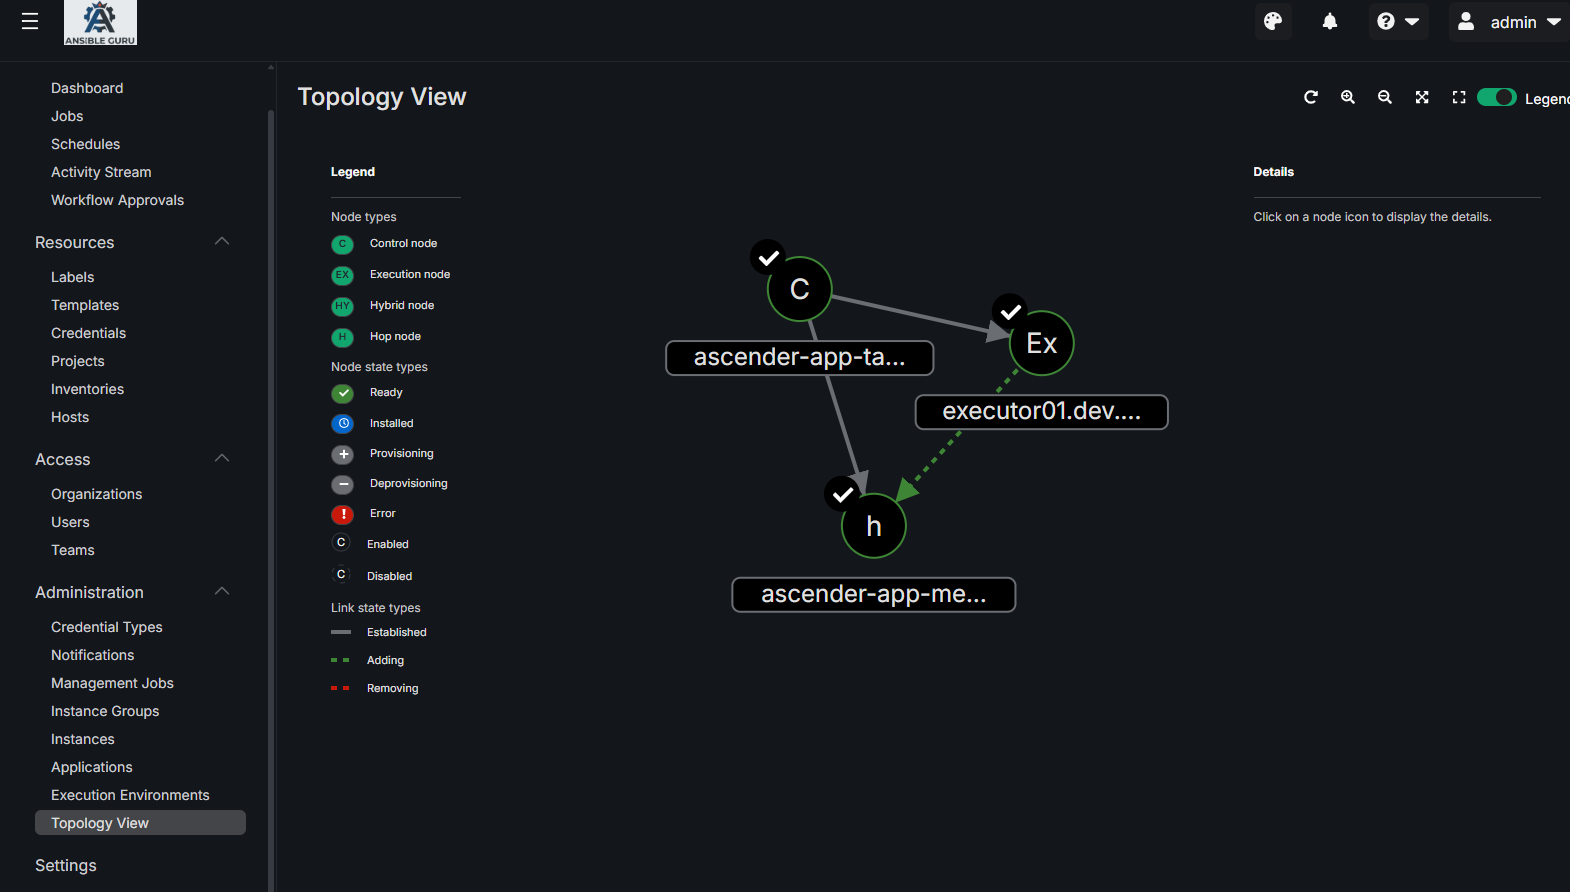Click the executor01.dev.... node label
1570x892 pixels.
click(1042, 412)
